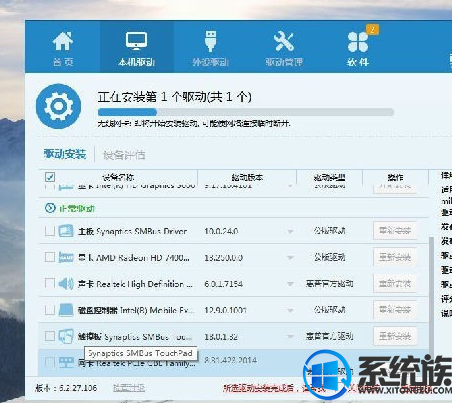This screenshot has width=452, height=403.
Task: Check the AMD Radeon HD row checkbox
Action: coord(50,257)
